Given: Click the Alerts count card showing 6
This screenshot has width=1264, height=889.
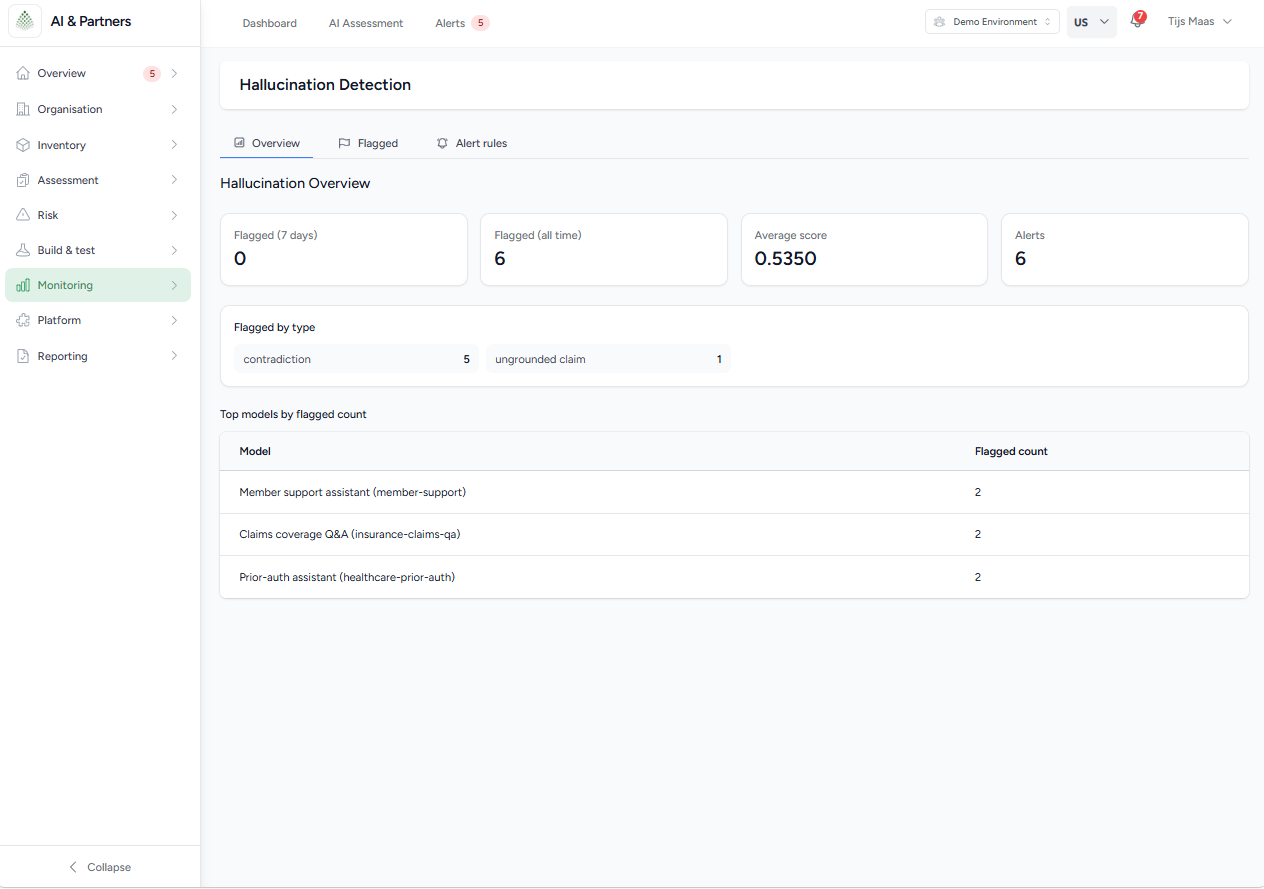Looking at the screenshot, I should [1125, 249].
